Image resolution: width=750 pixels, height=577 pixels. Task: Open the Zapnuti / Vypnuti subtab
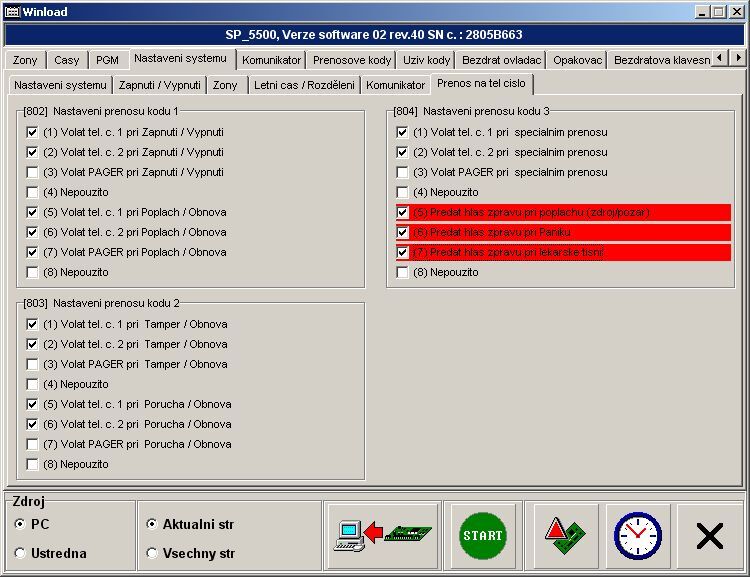coord(159,85)
